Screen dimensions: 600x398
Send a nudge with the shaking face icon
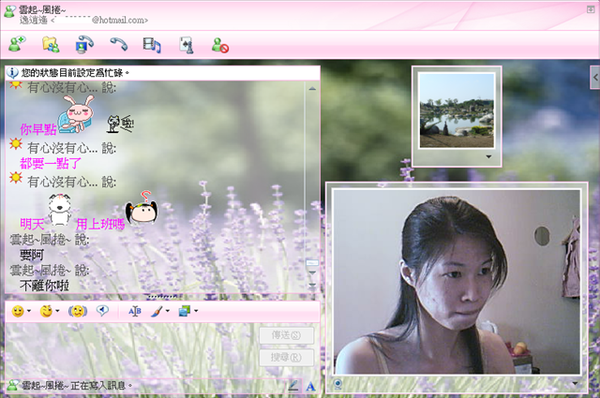click(78, 311)
